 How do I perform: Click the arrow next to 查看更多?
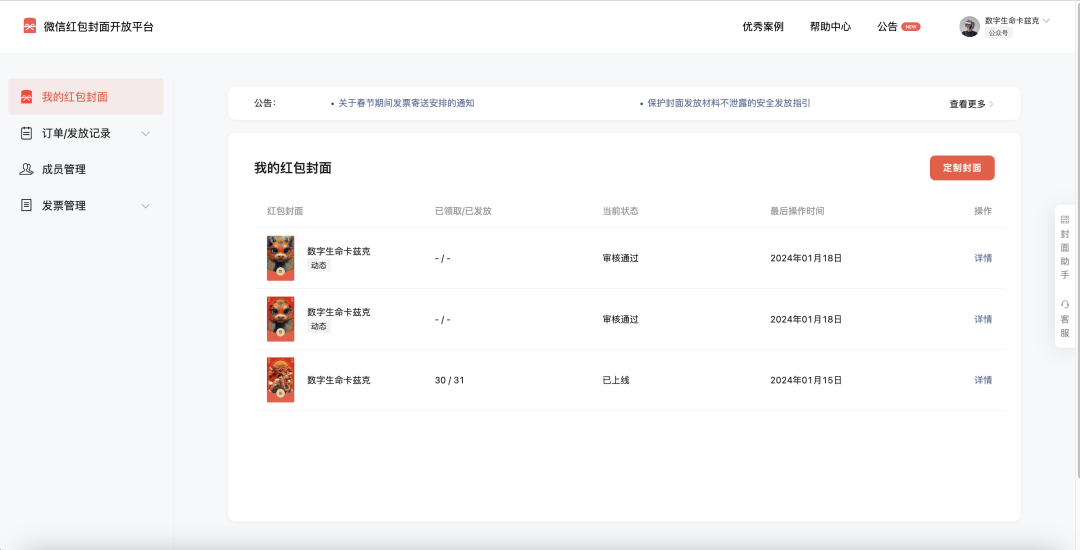pyautogui.click(x=991, y=104)
